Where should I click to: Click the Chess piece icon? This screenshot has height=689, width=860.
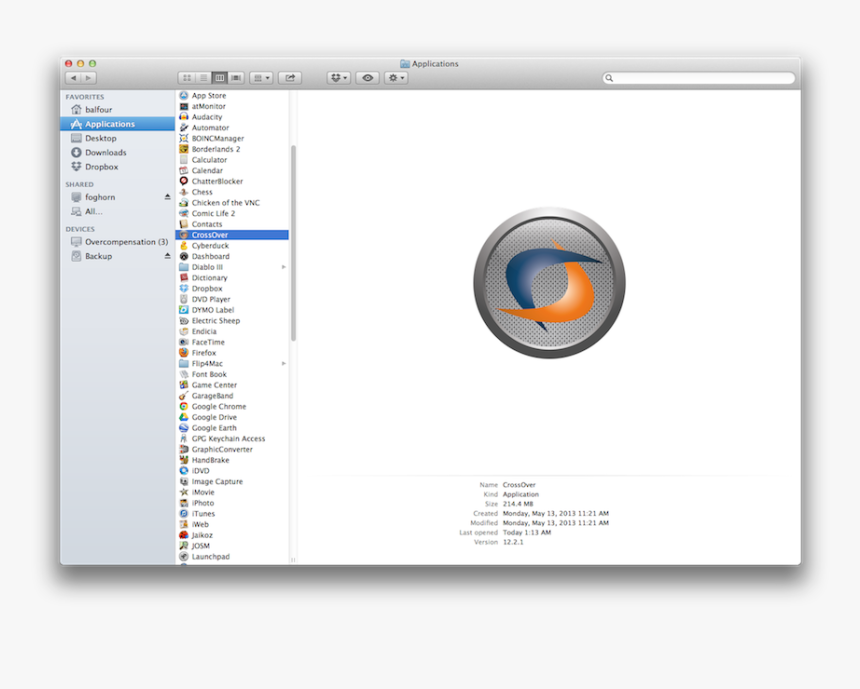[184, 192]
